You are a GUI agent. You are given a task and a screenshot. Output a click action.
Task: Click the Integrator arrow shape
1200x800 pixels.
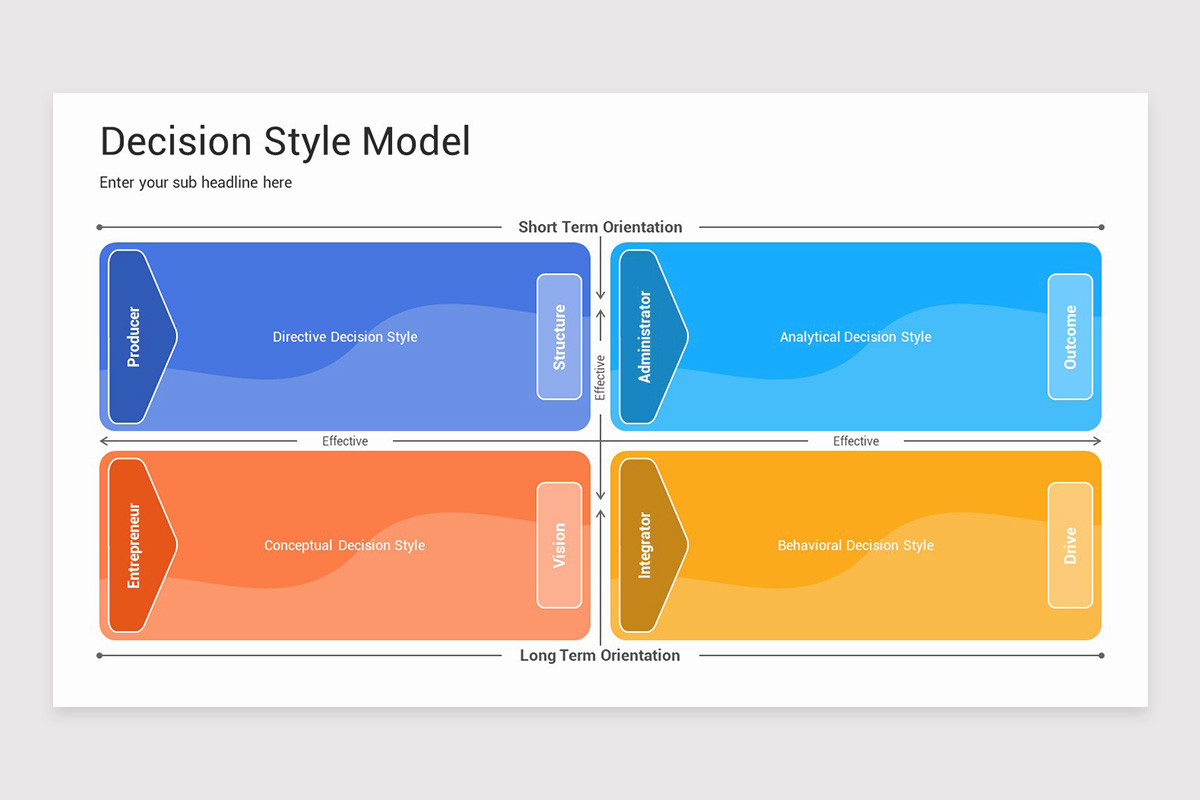(648, 545)
